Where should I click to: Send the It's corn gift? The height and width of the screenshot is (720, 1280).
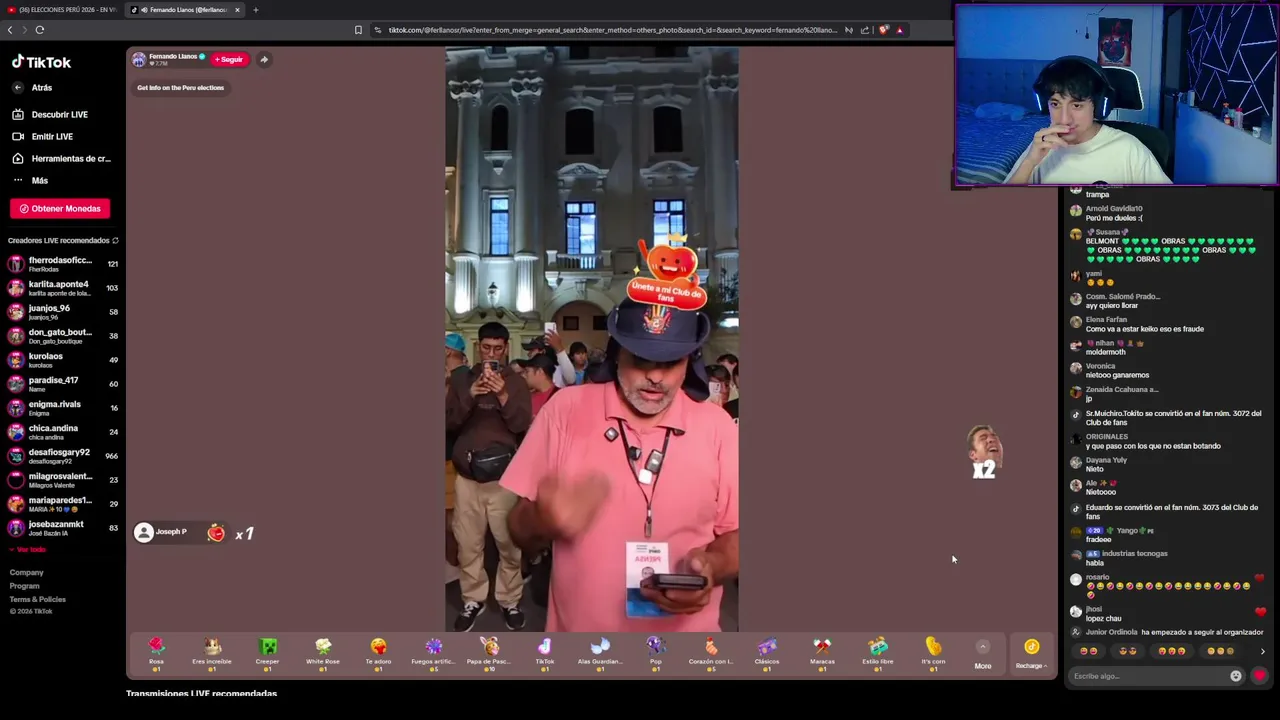click(933, 653)
